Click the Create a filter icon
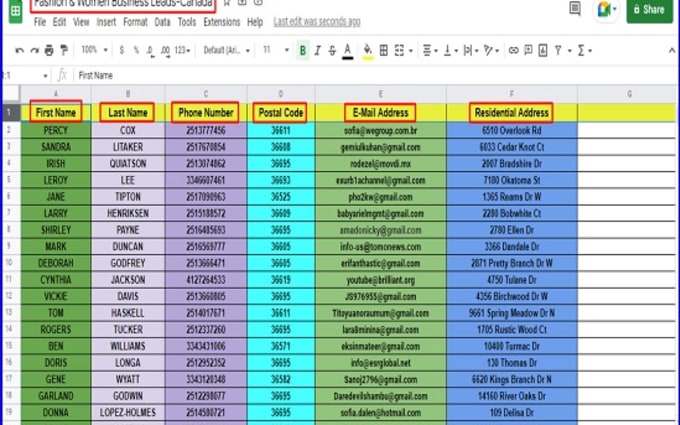Viewport: 680px width, 425px height. click(x=558, y=51)
